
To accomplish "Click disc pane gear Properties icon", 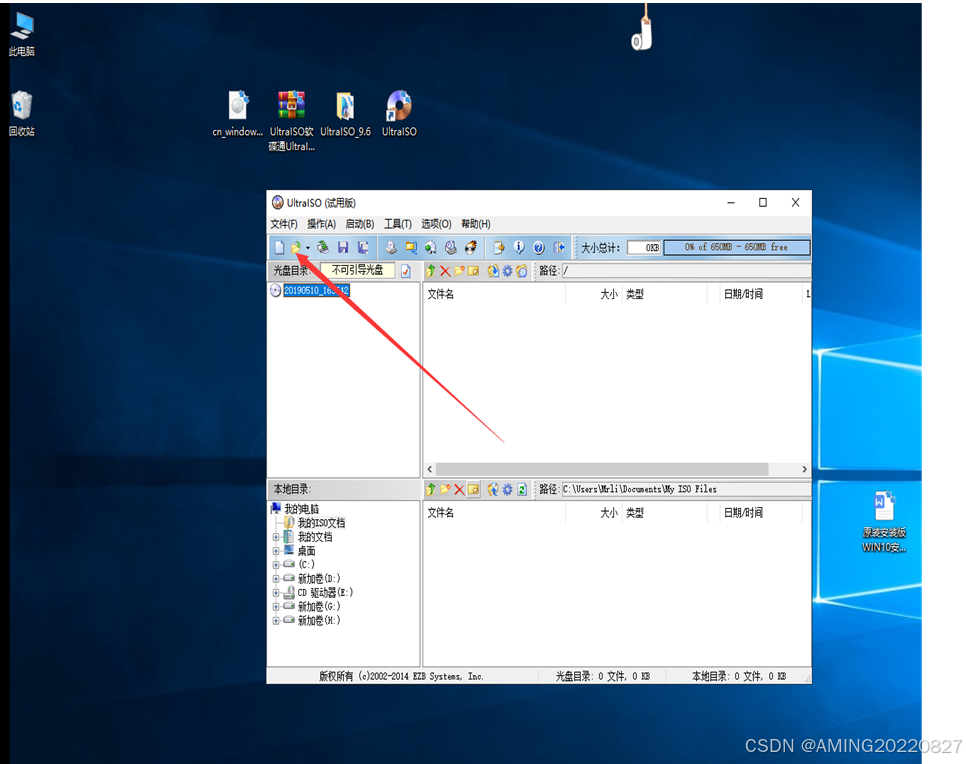I will pos(507,271).
